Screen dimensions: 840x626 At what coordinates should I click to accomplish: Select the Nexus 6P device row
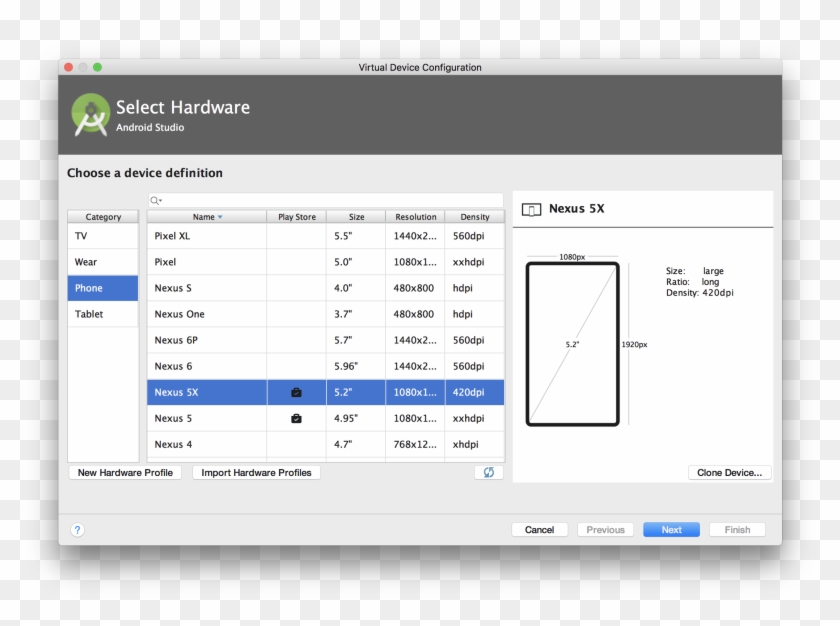click(326, 340)
